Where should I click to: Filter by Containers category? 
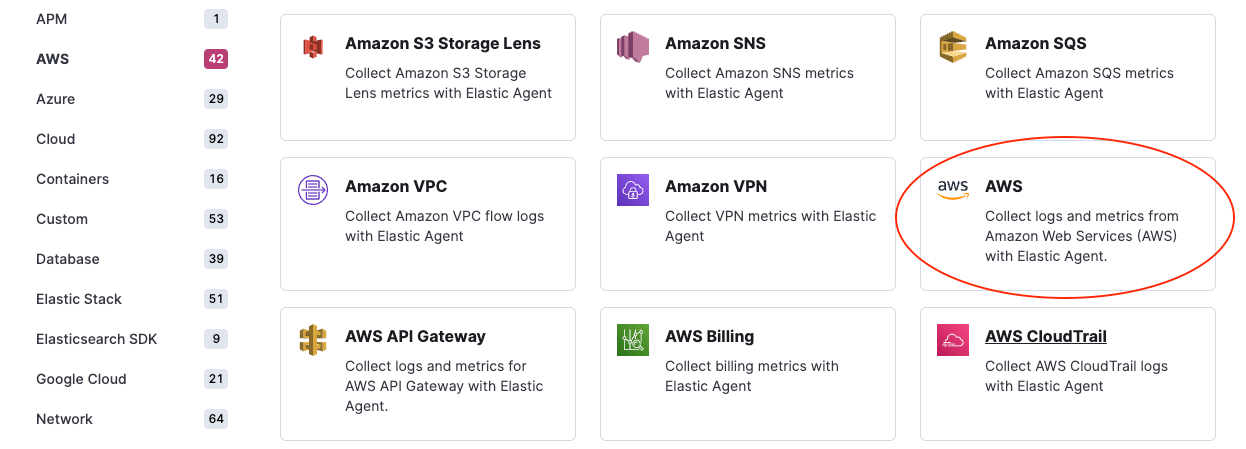(x=72, y=179)
